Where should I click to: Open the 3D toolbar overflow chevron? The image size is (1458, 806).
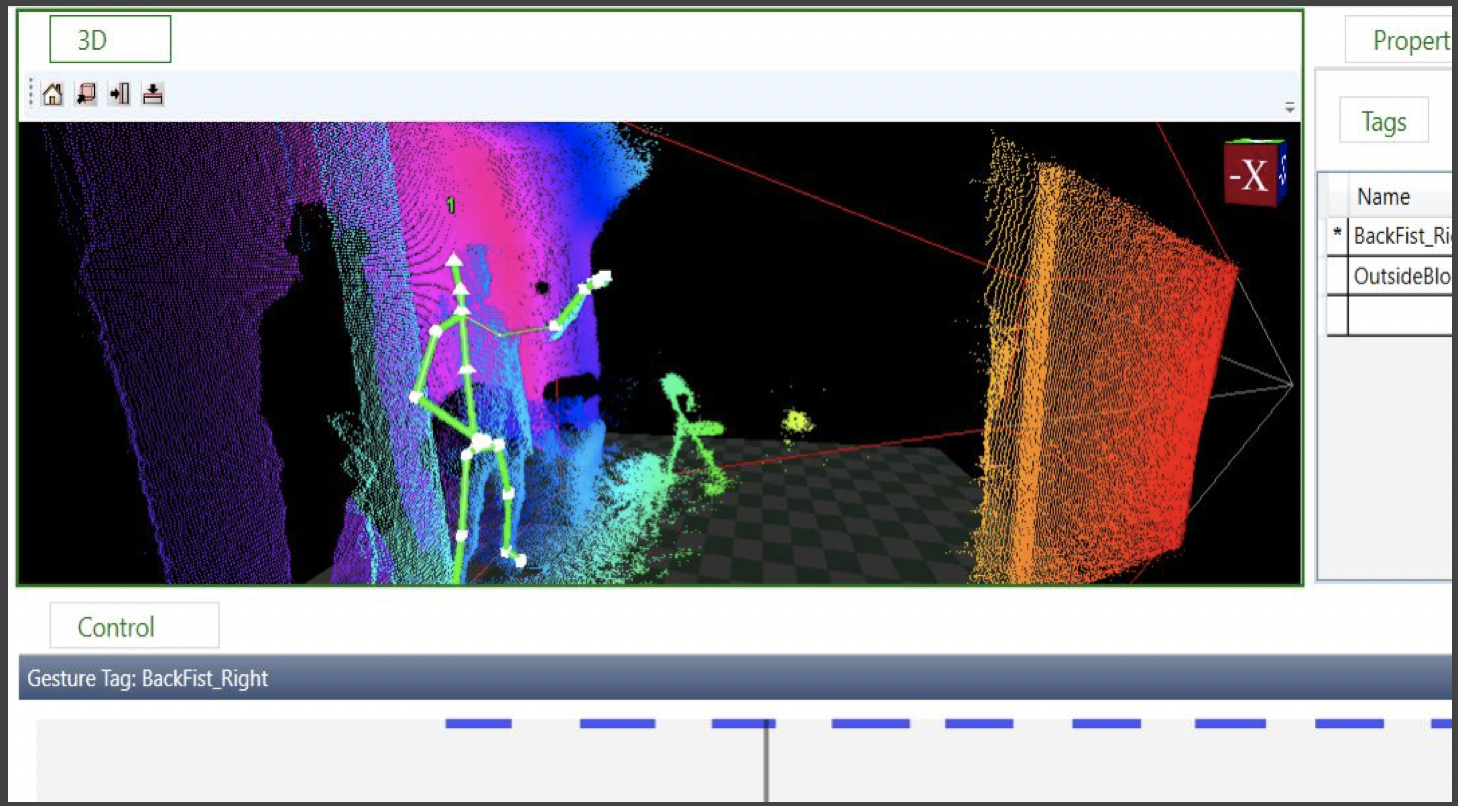1289,105
